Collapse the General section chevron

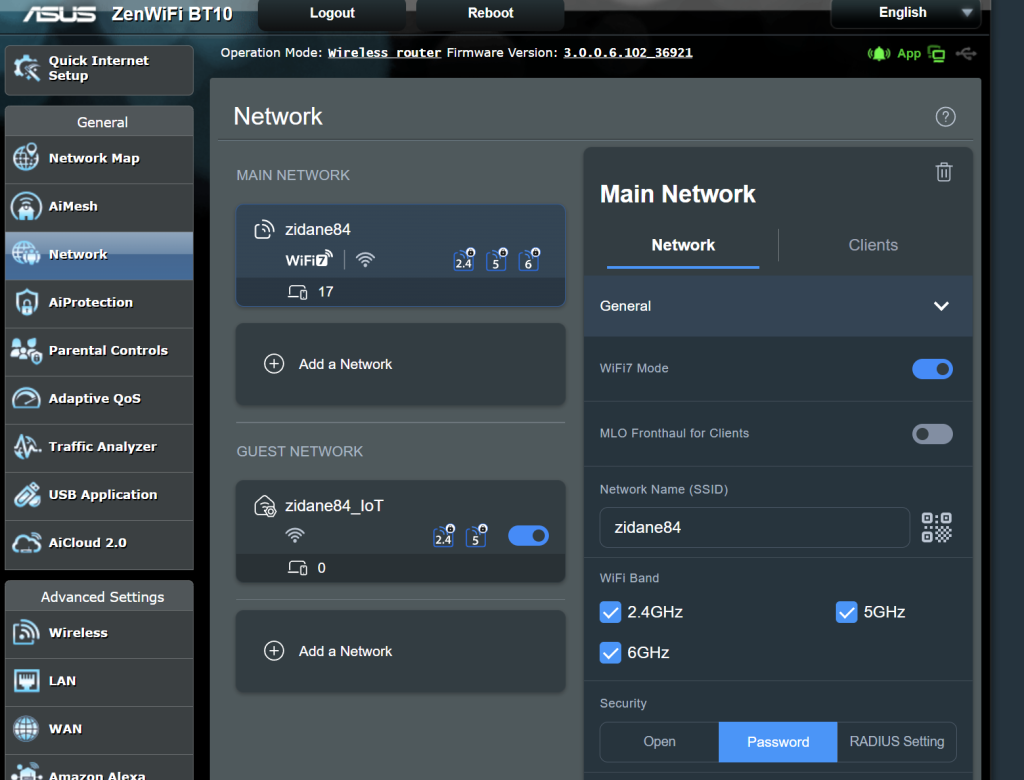940,306
